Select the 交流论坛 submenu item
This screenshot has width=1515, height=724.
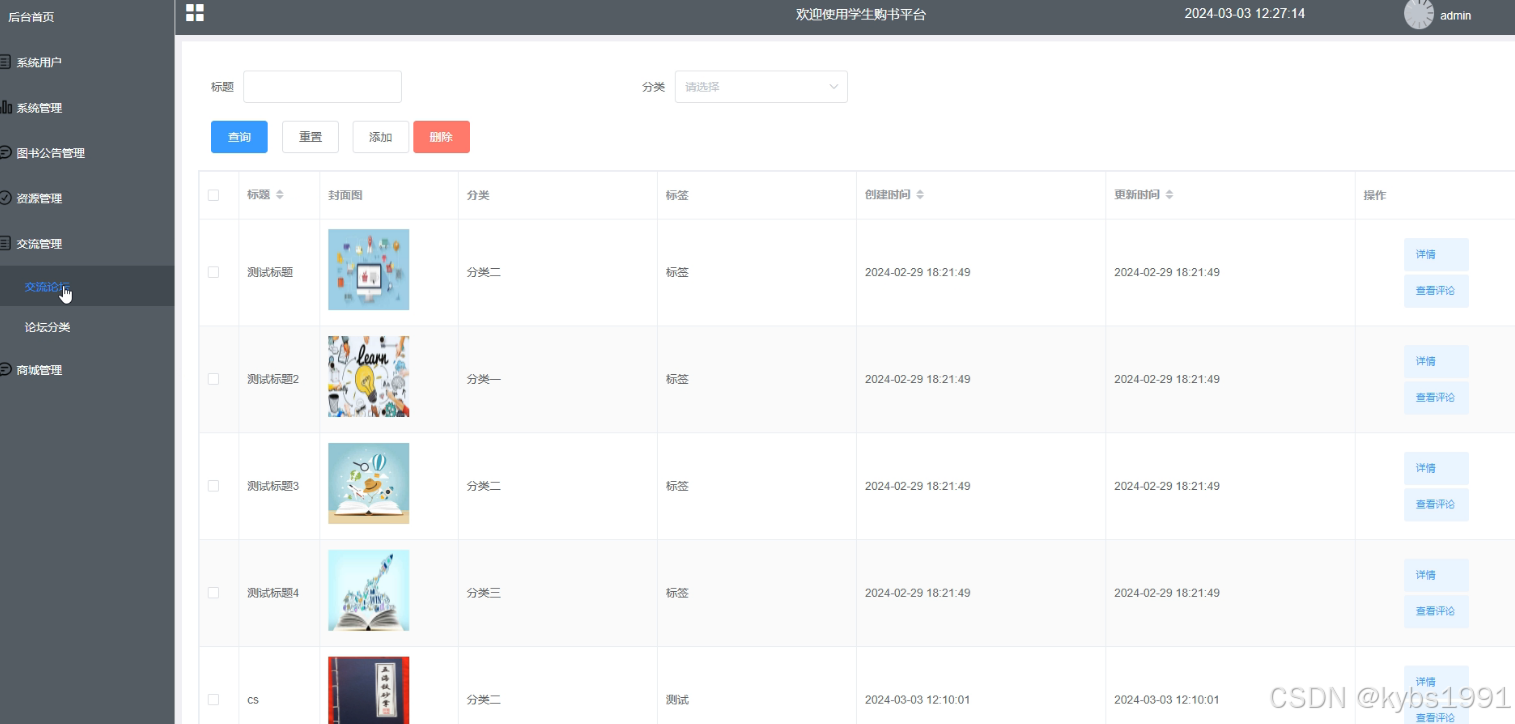(87, 286)
